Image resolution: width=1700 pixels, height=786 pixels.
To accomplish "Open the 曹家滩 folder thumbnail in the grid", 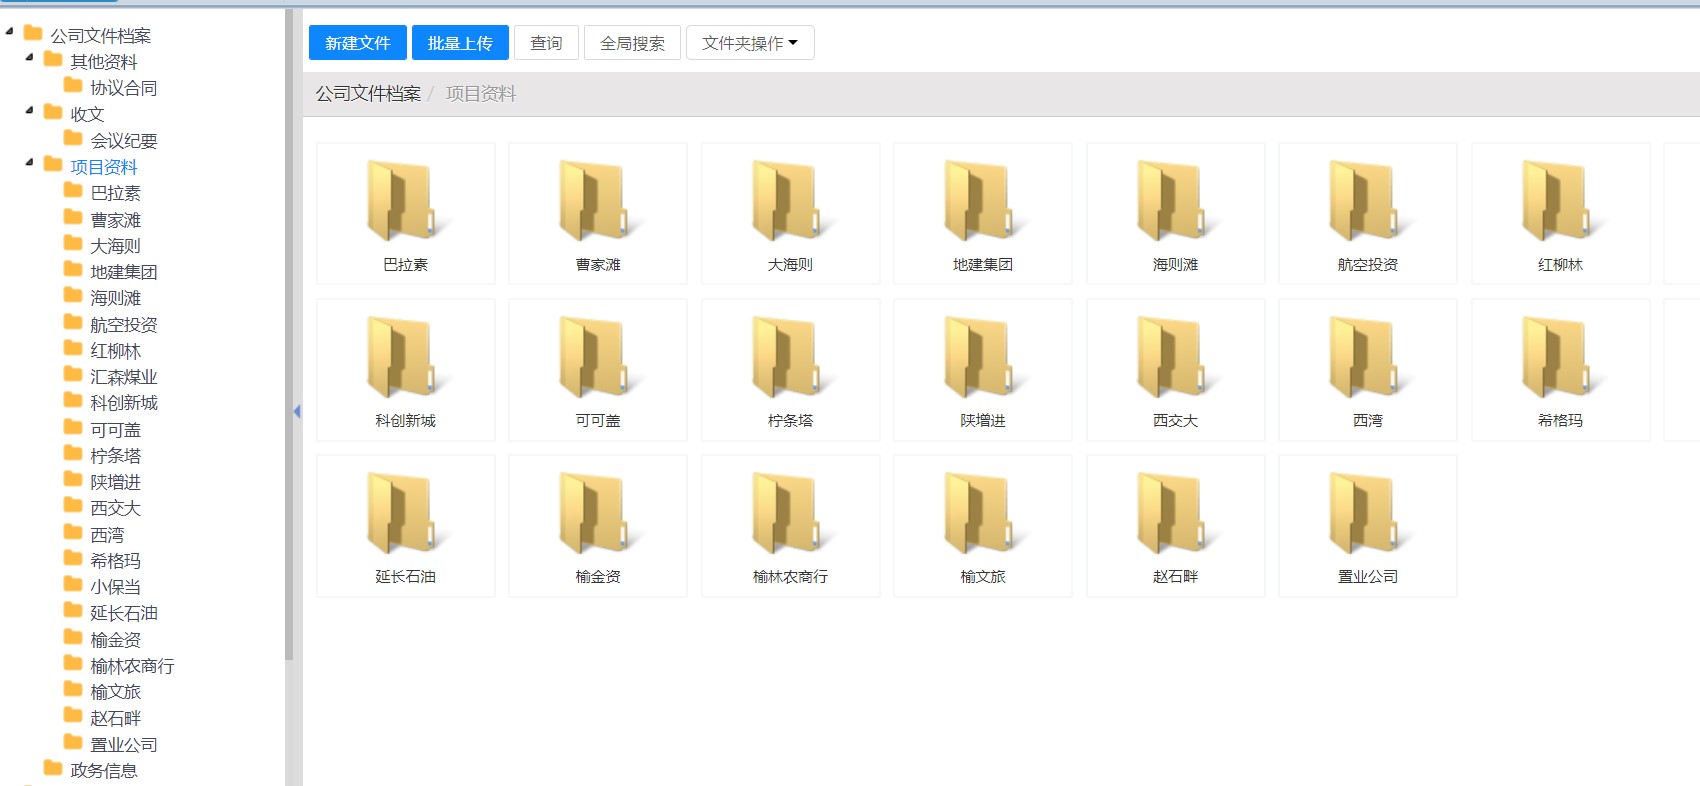I will pos(598,213).
